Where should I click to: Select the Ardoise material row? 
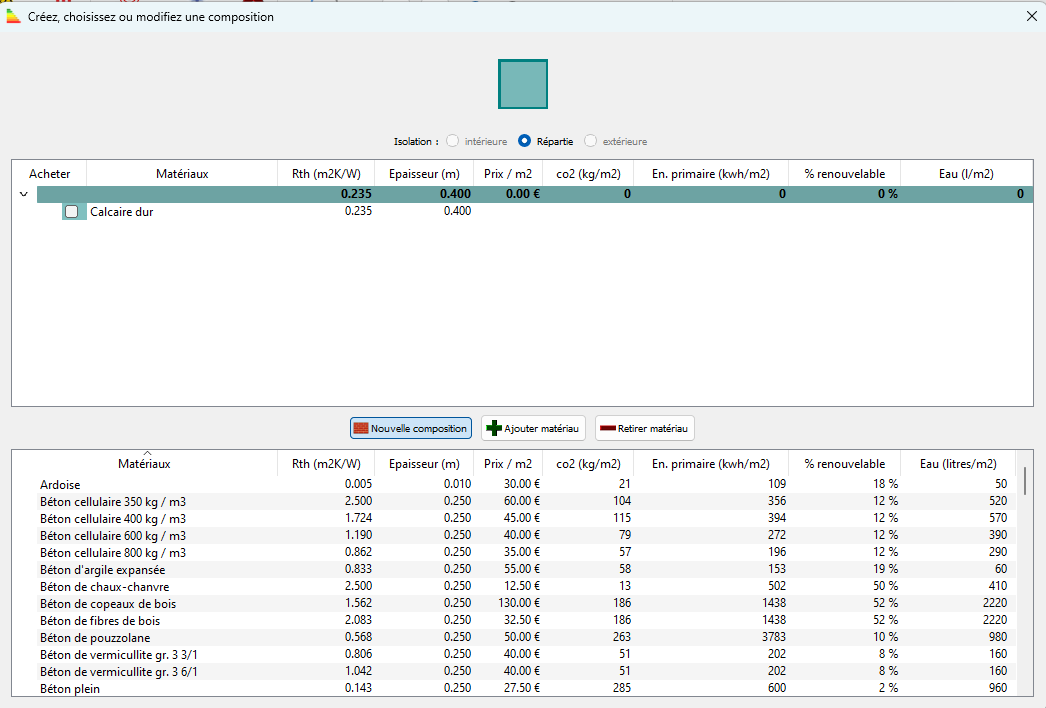[60, 485]
